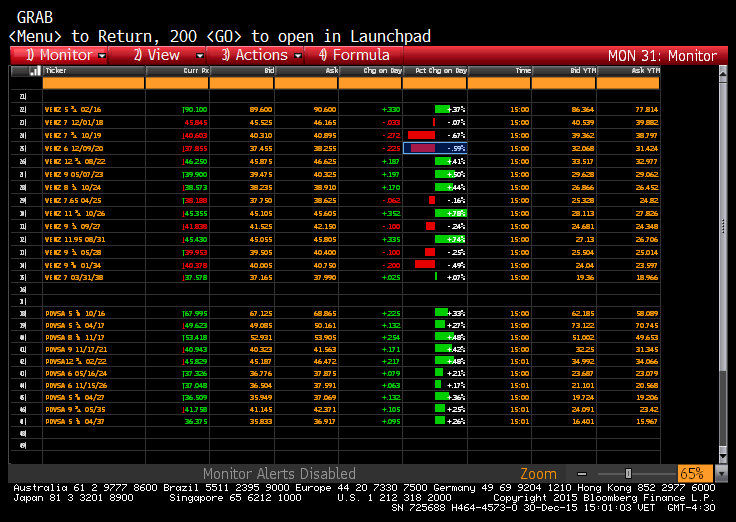The width and height of the screenshot is (736, 522).
Task: Click the scrollbar down arrow
Action: tap(723, 457)
